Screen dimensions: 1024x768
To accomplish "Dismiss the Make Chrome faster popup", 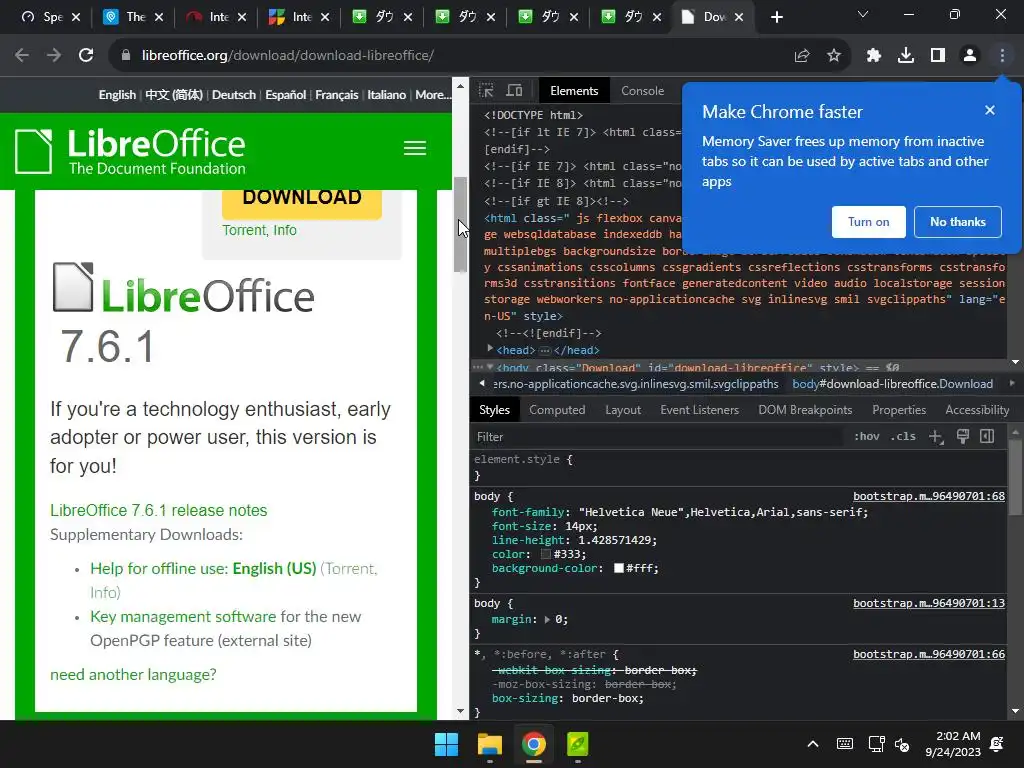I will pyautogui.click(x=990, y=110).
